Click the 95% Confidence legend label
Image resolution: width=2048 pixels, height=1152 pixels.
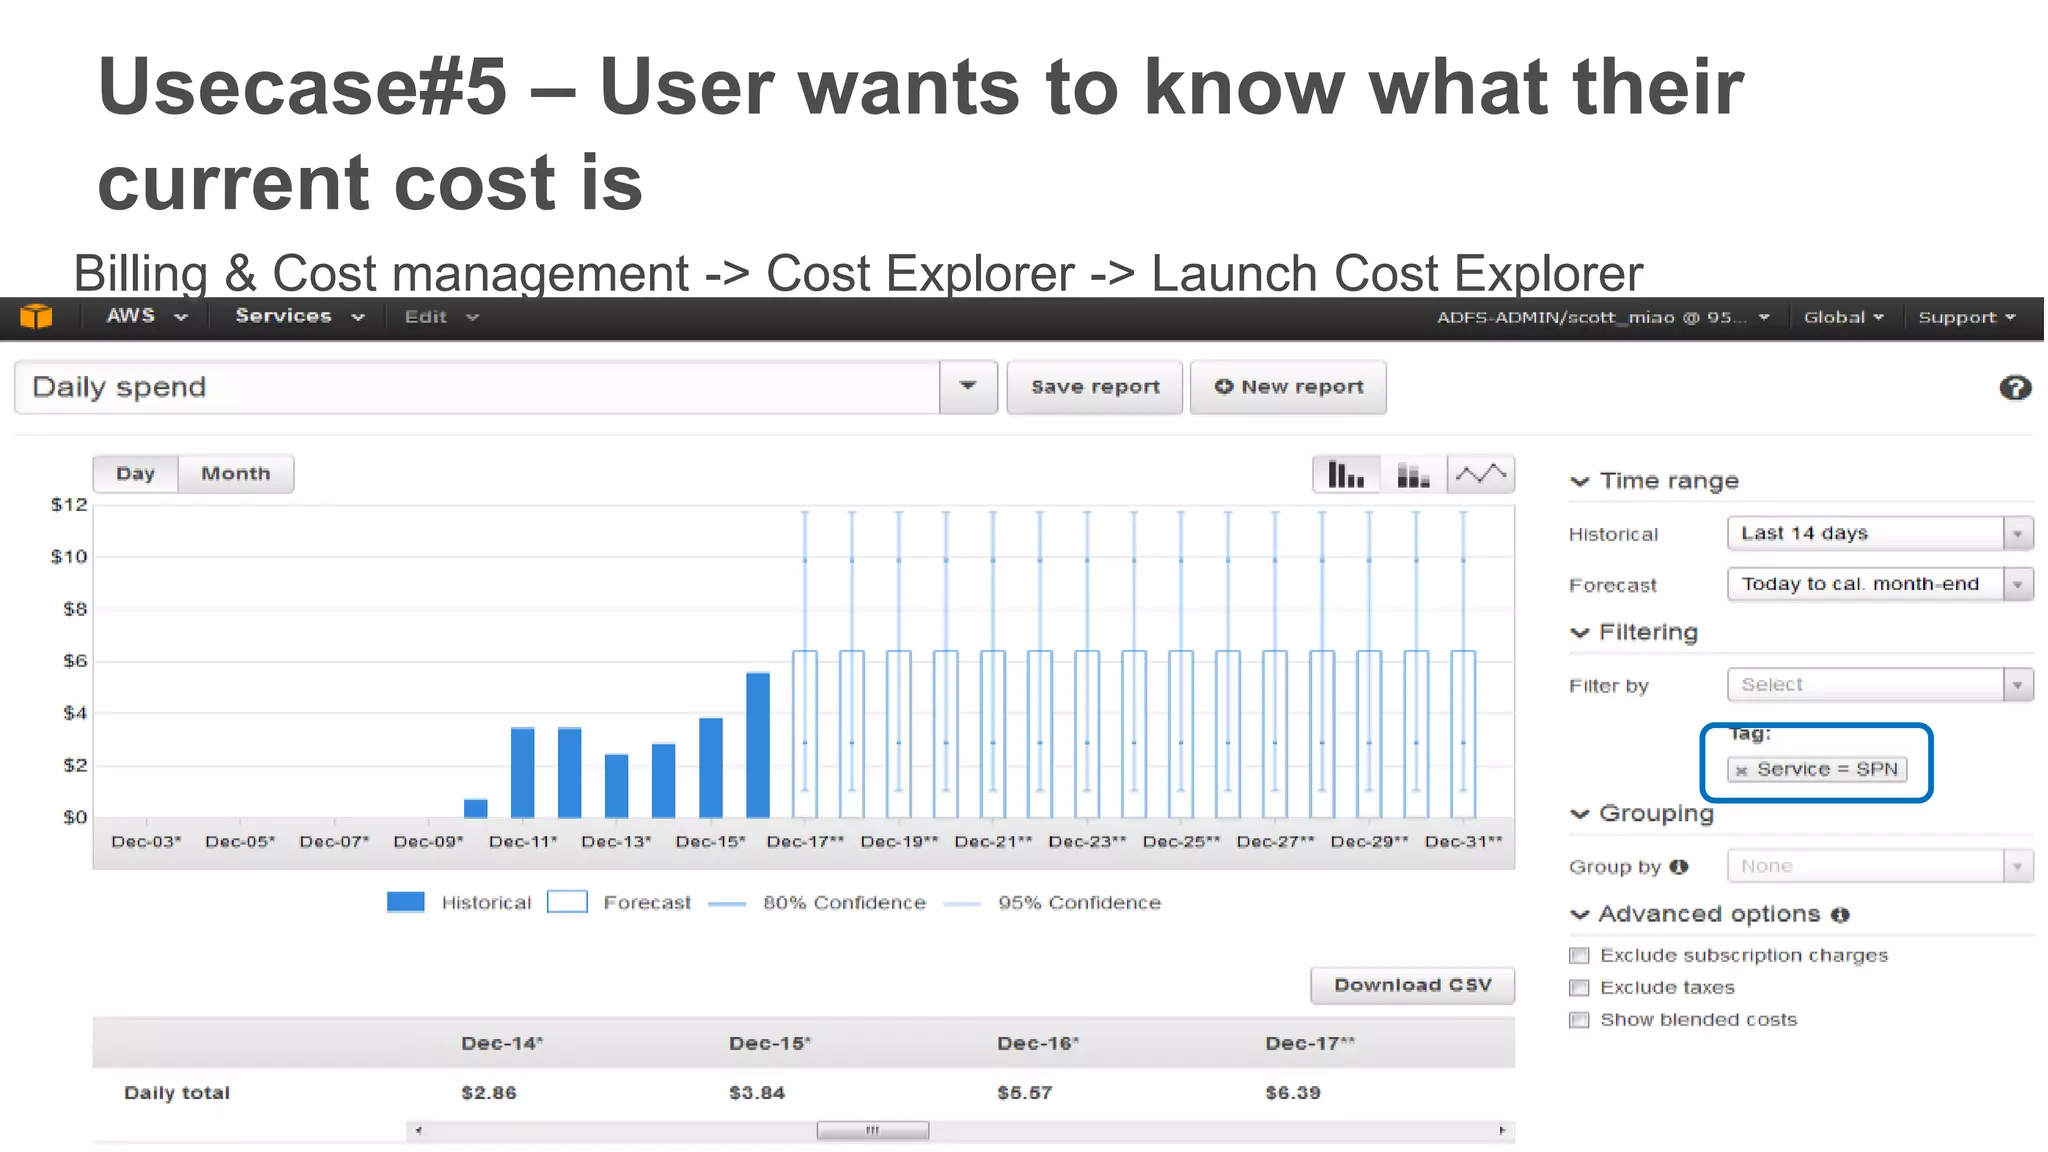click(1079, 903)
